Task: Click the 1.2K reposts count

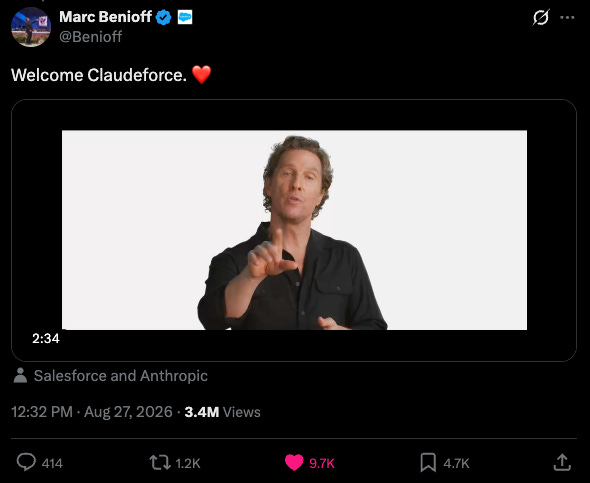Action: coord(188,463)
